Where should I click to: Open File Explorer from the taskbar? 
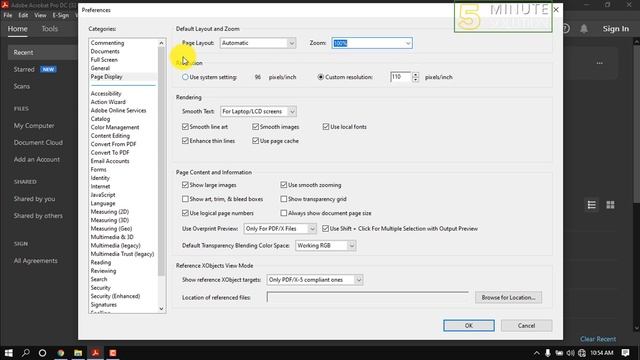coord(78,353)
